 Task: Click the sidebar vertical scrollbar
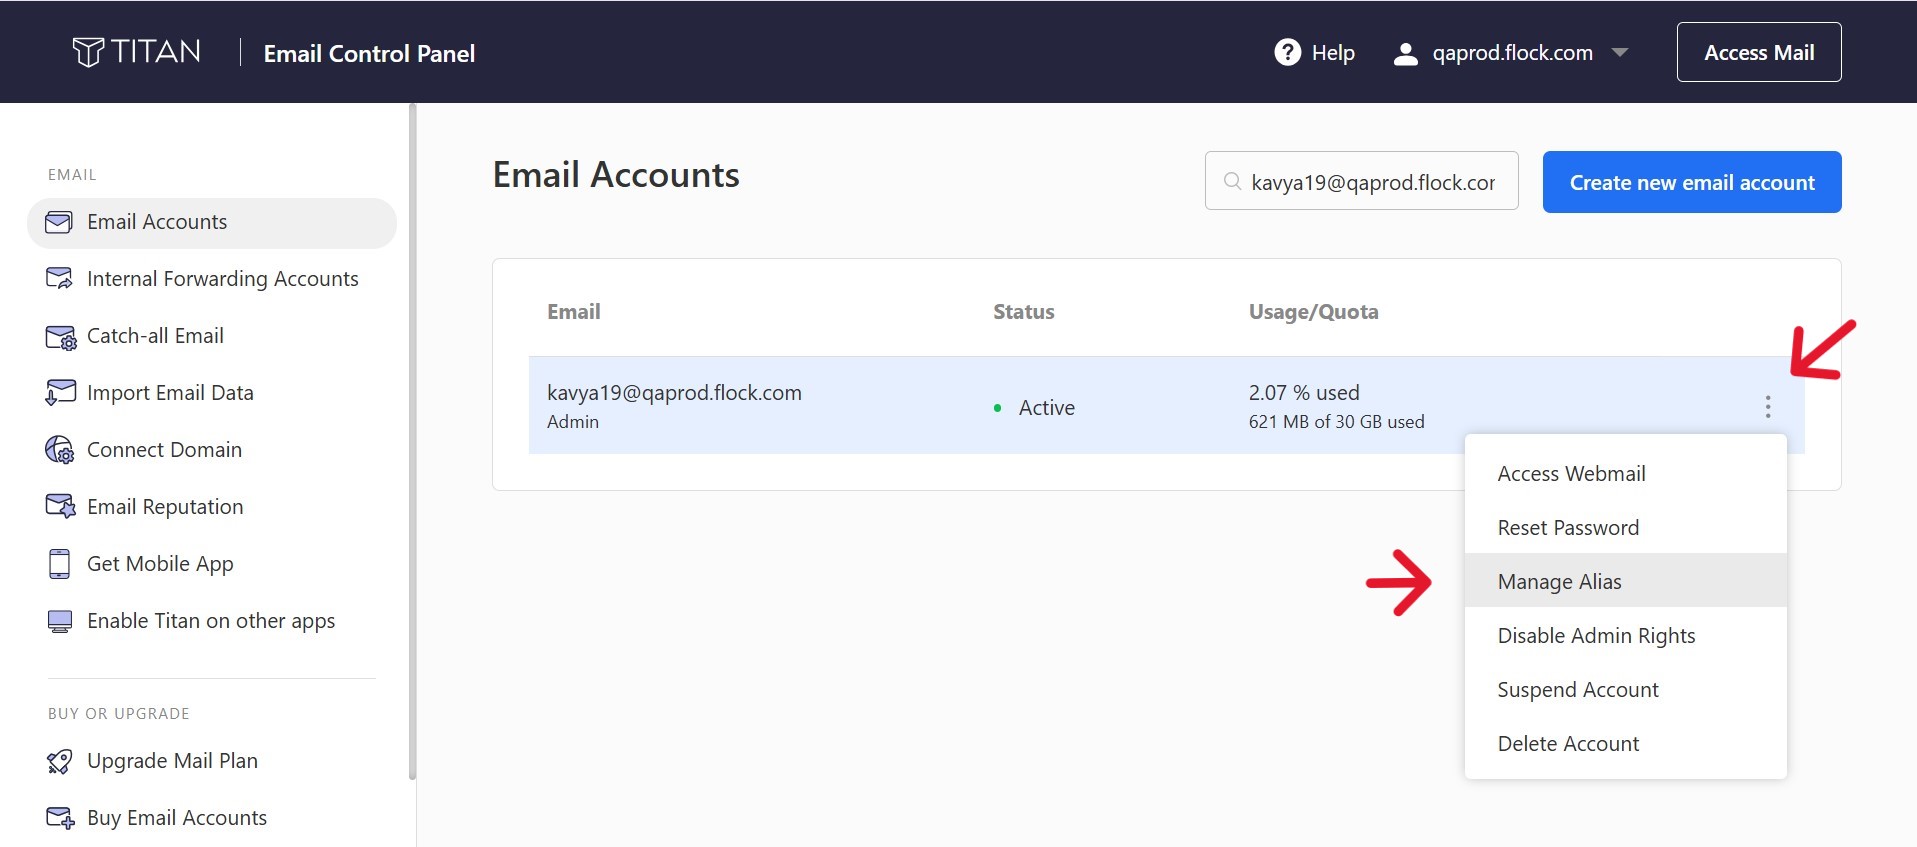point(412,440)
